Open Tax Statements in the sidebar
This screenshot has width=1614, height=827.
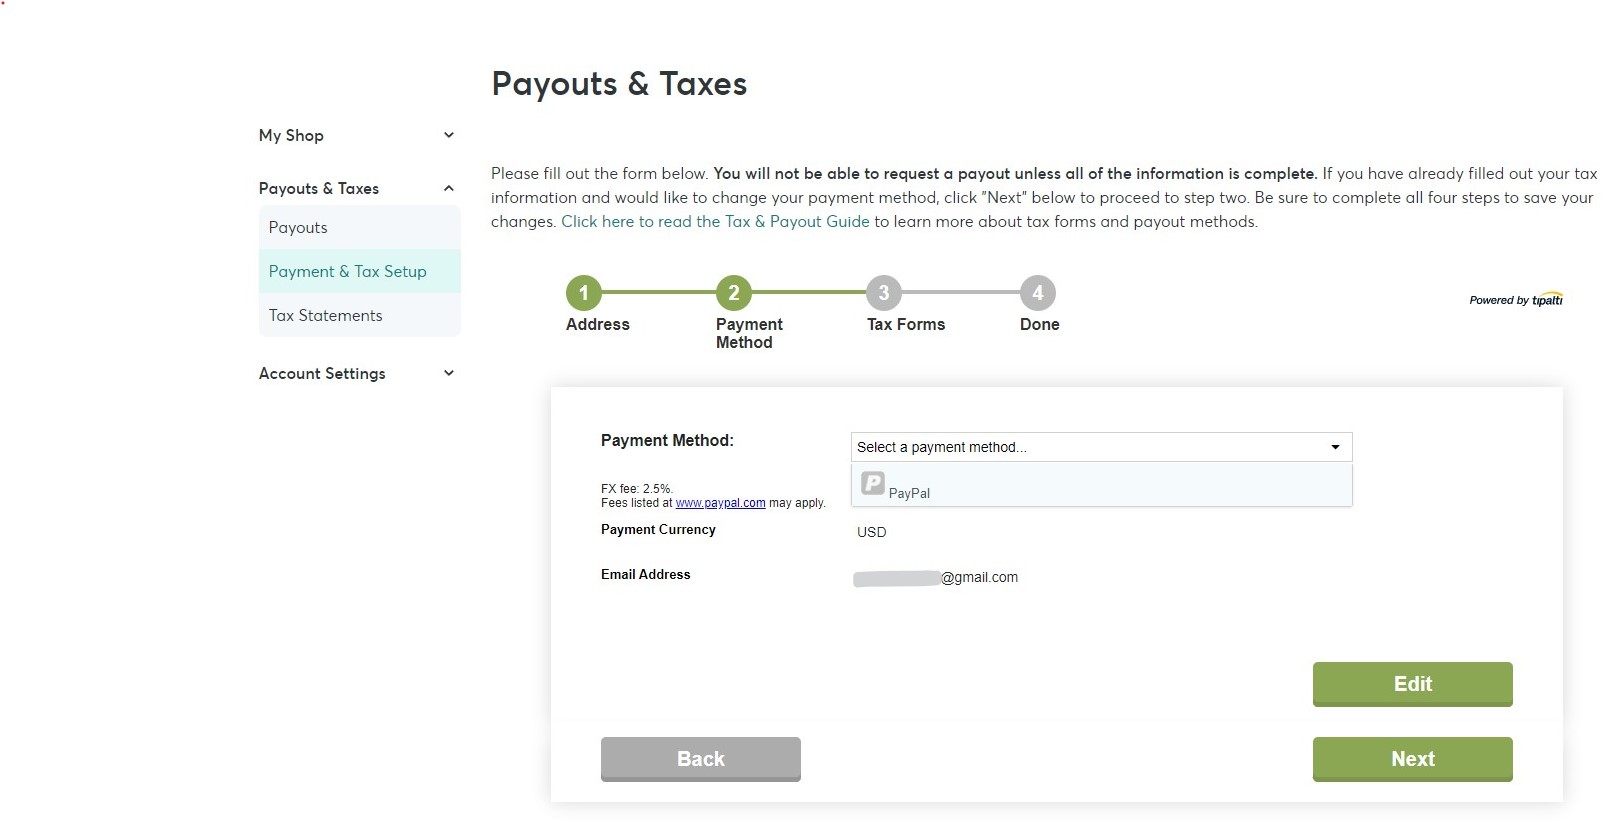pyautogui.click(x=360, y=315)
